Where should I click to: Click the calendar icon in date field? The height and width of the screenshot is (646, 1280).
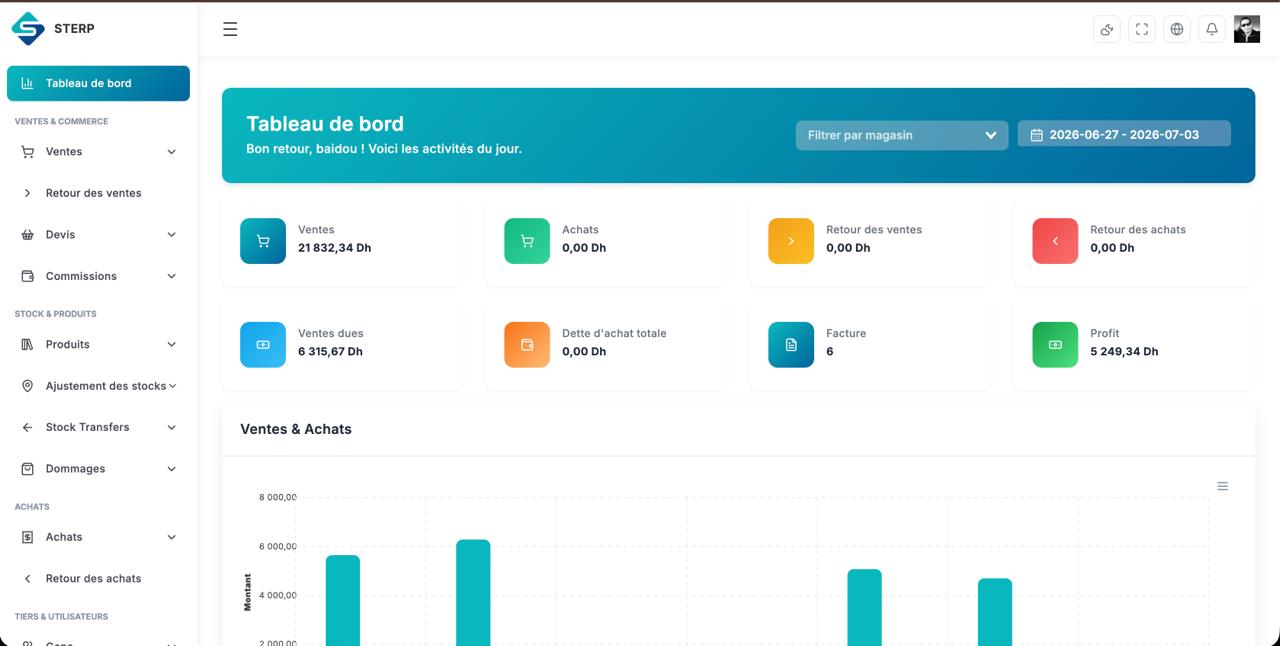pyautogui.click(x=1037, y=135)
